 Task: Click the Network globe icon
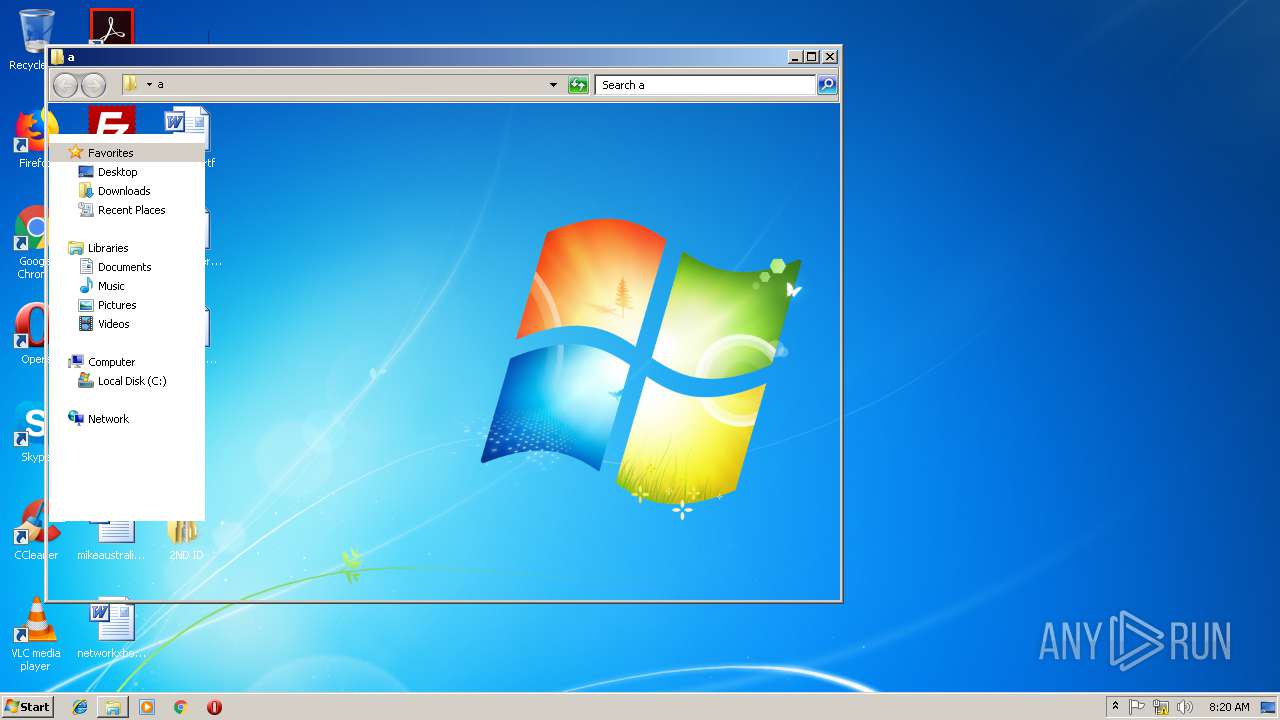[x=76, y=419]
